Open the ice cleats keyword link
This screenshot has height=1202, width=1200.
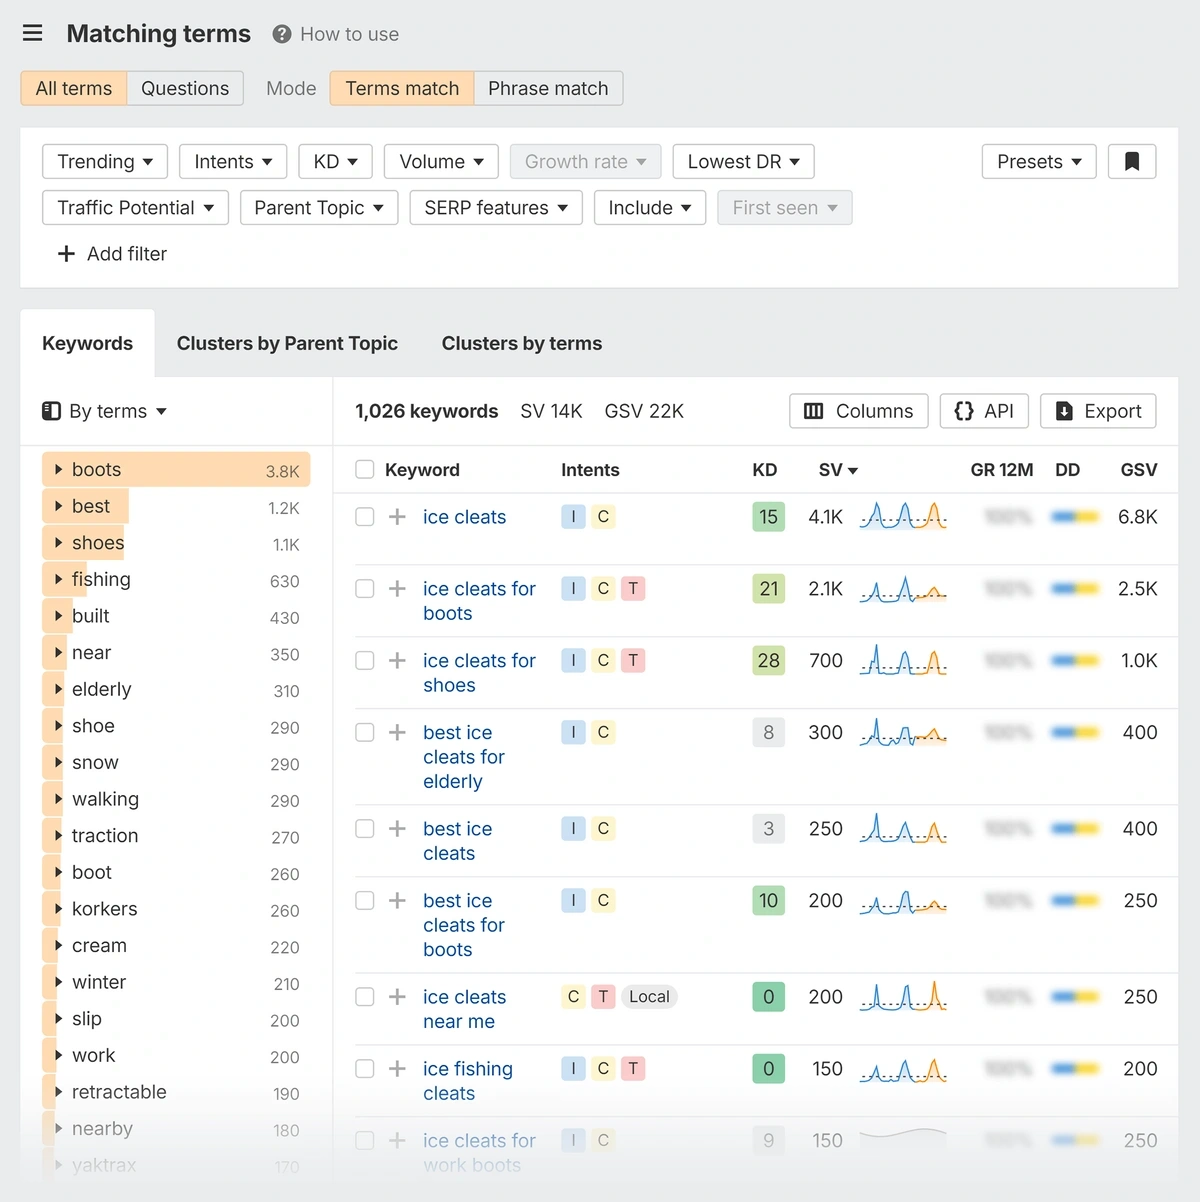[464, 517]
